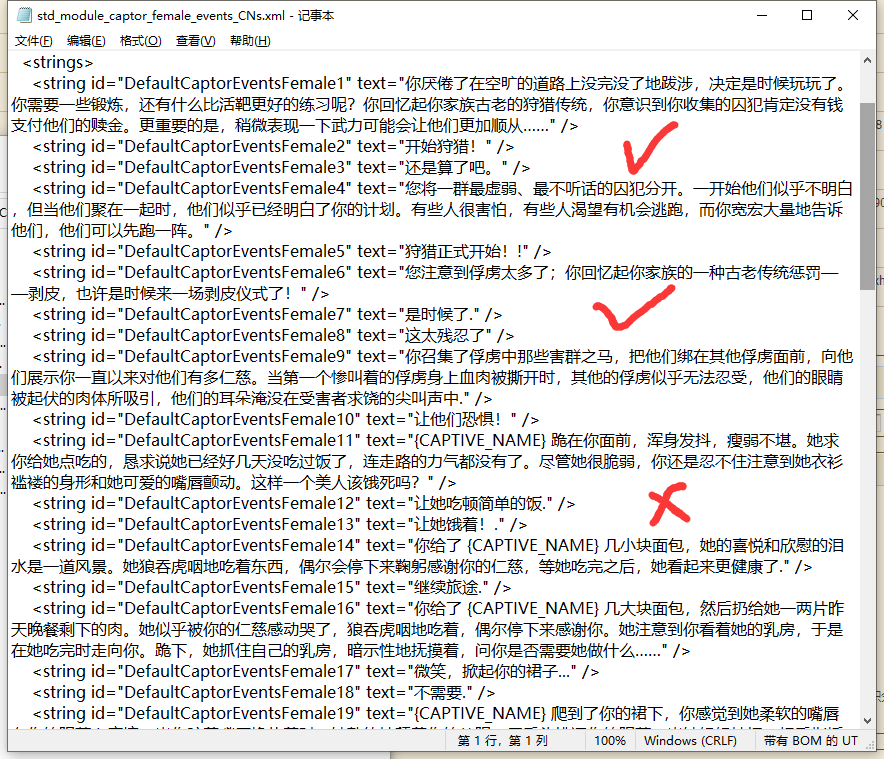
Task: Click the Notepad icon in title bar
Action: 24,15
